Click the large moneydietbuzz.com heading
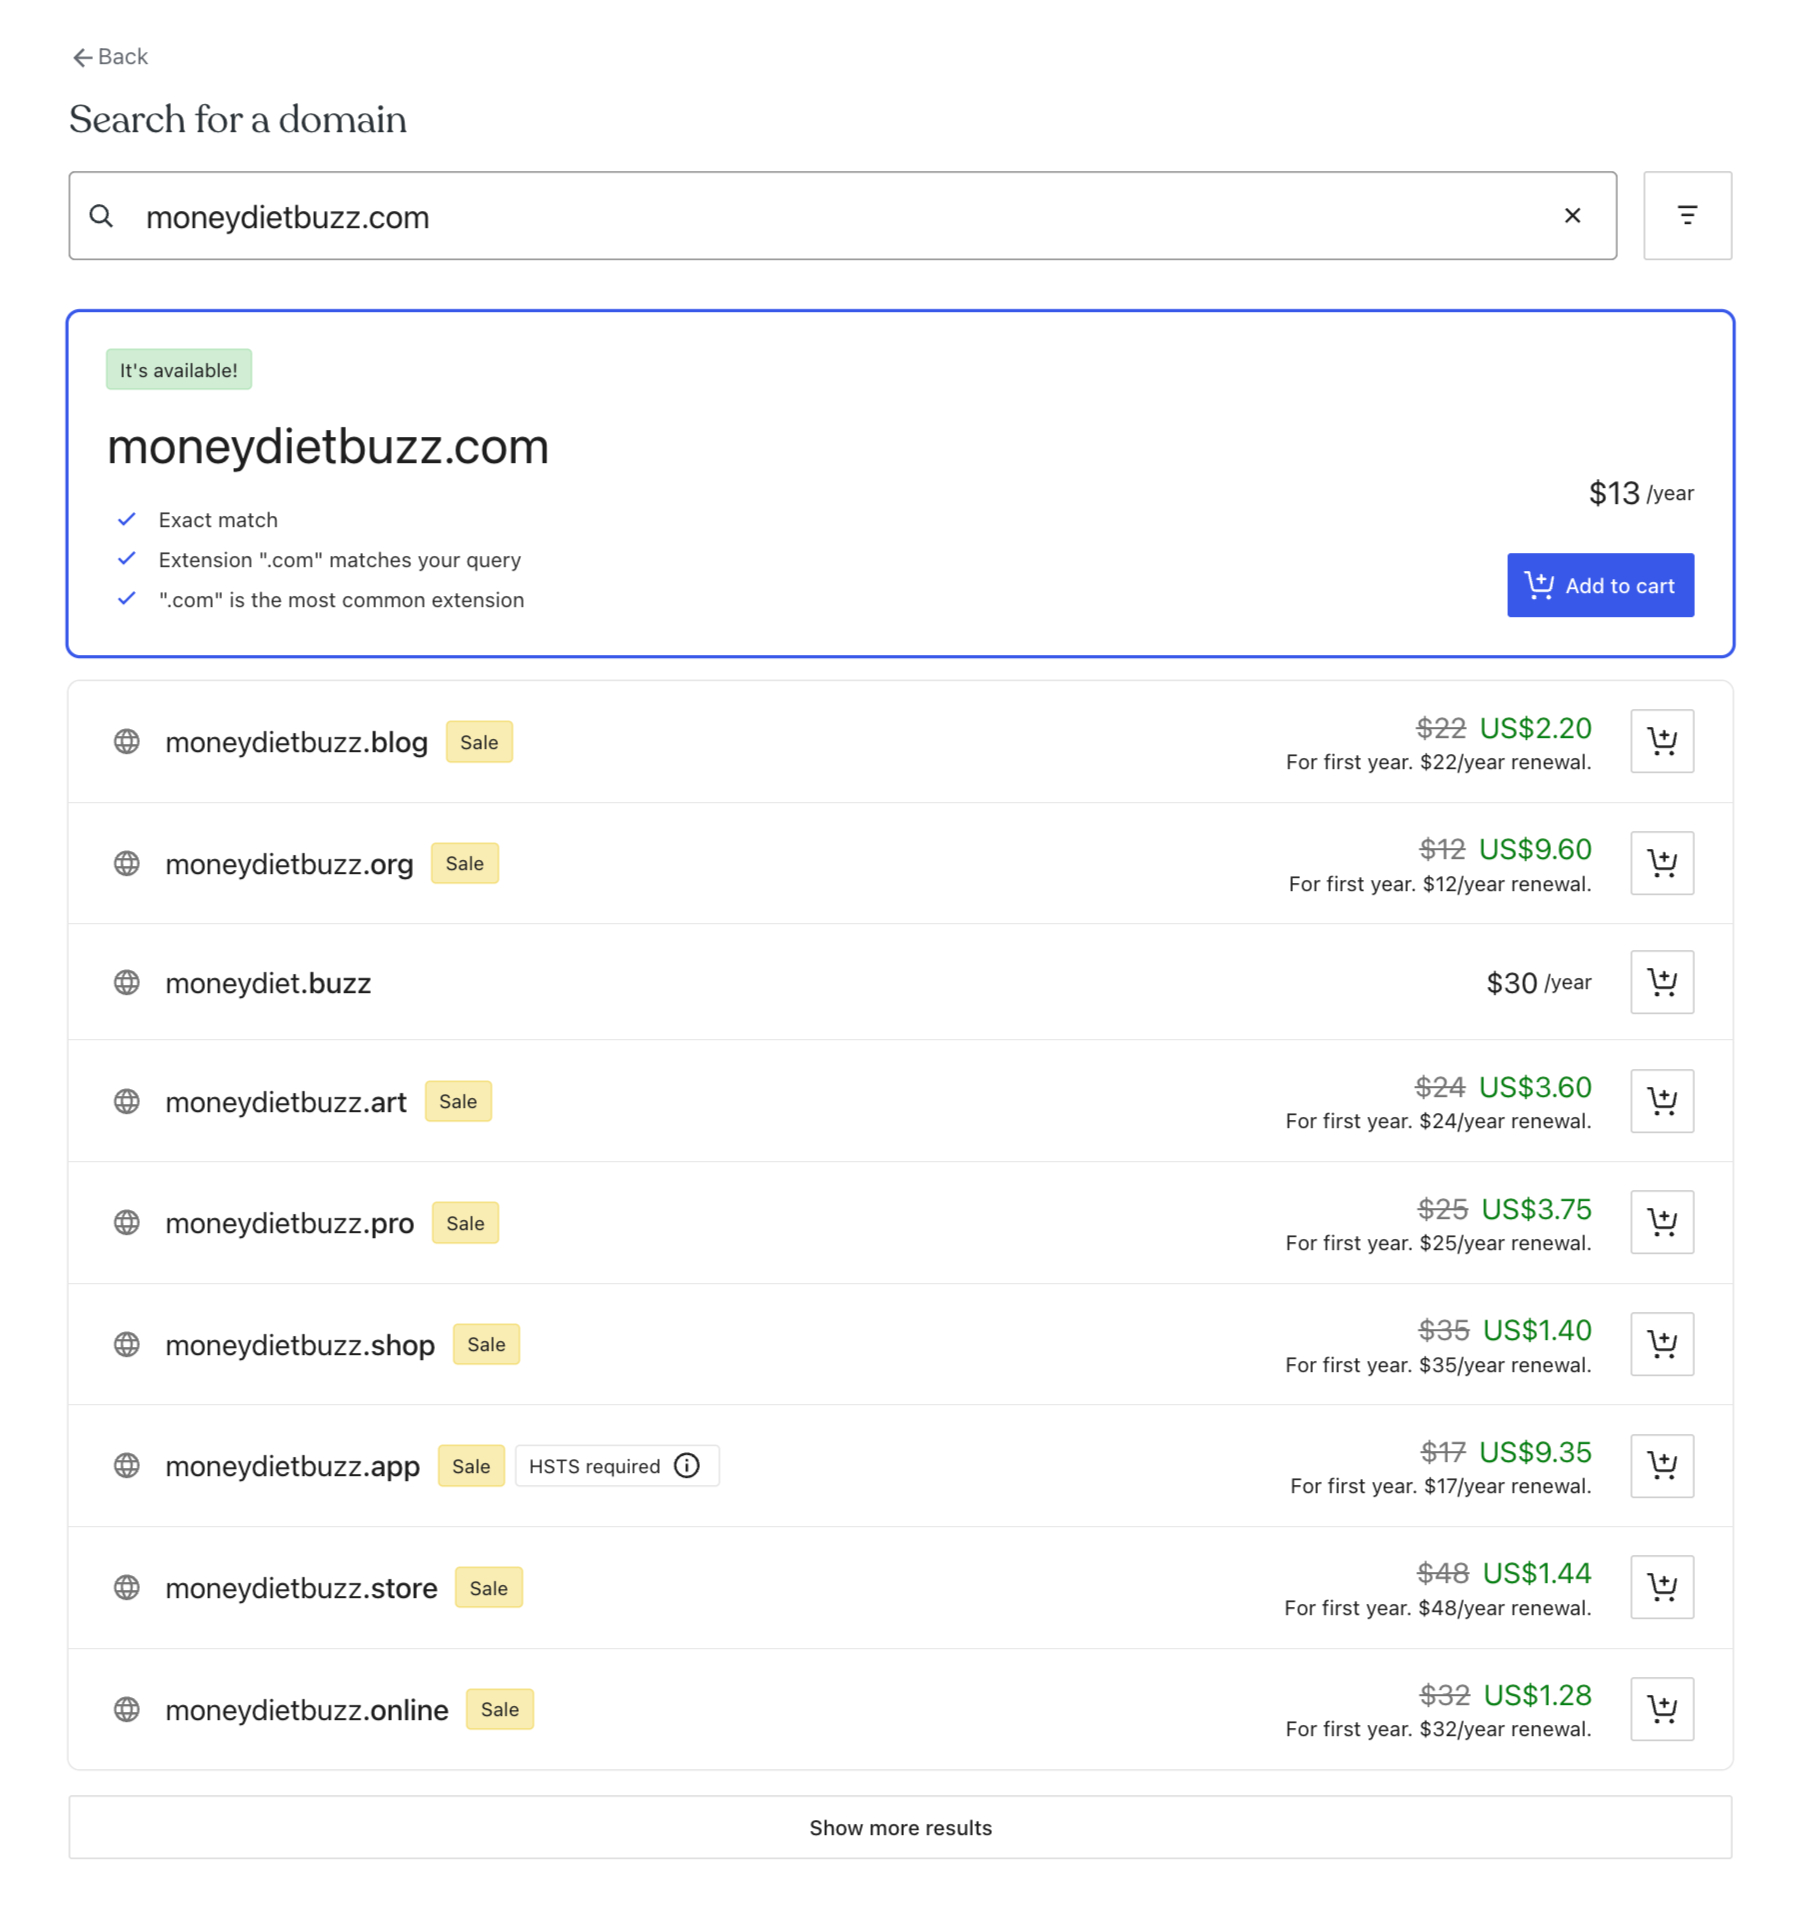This screenshot has height=1928, width=1797. click(x=328, y=446)
